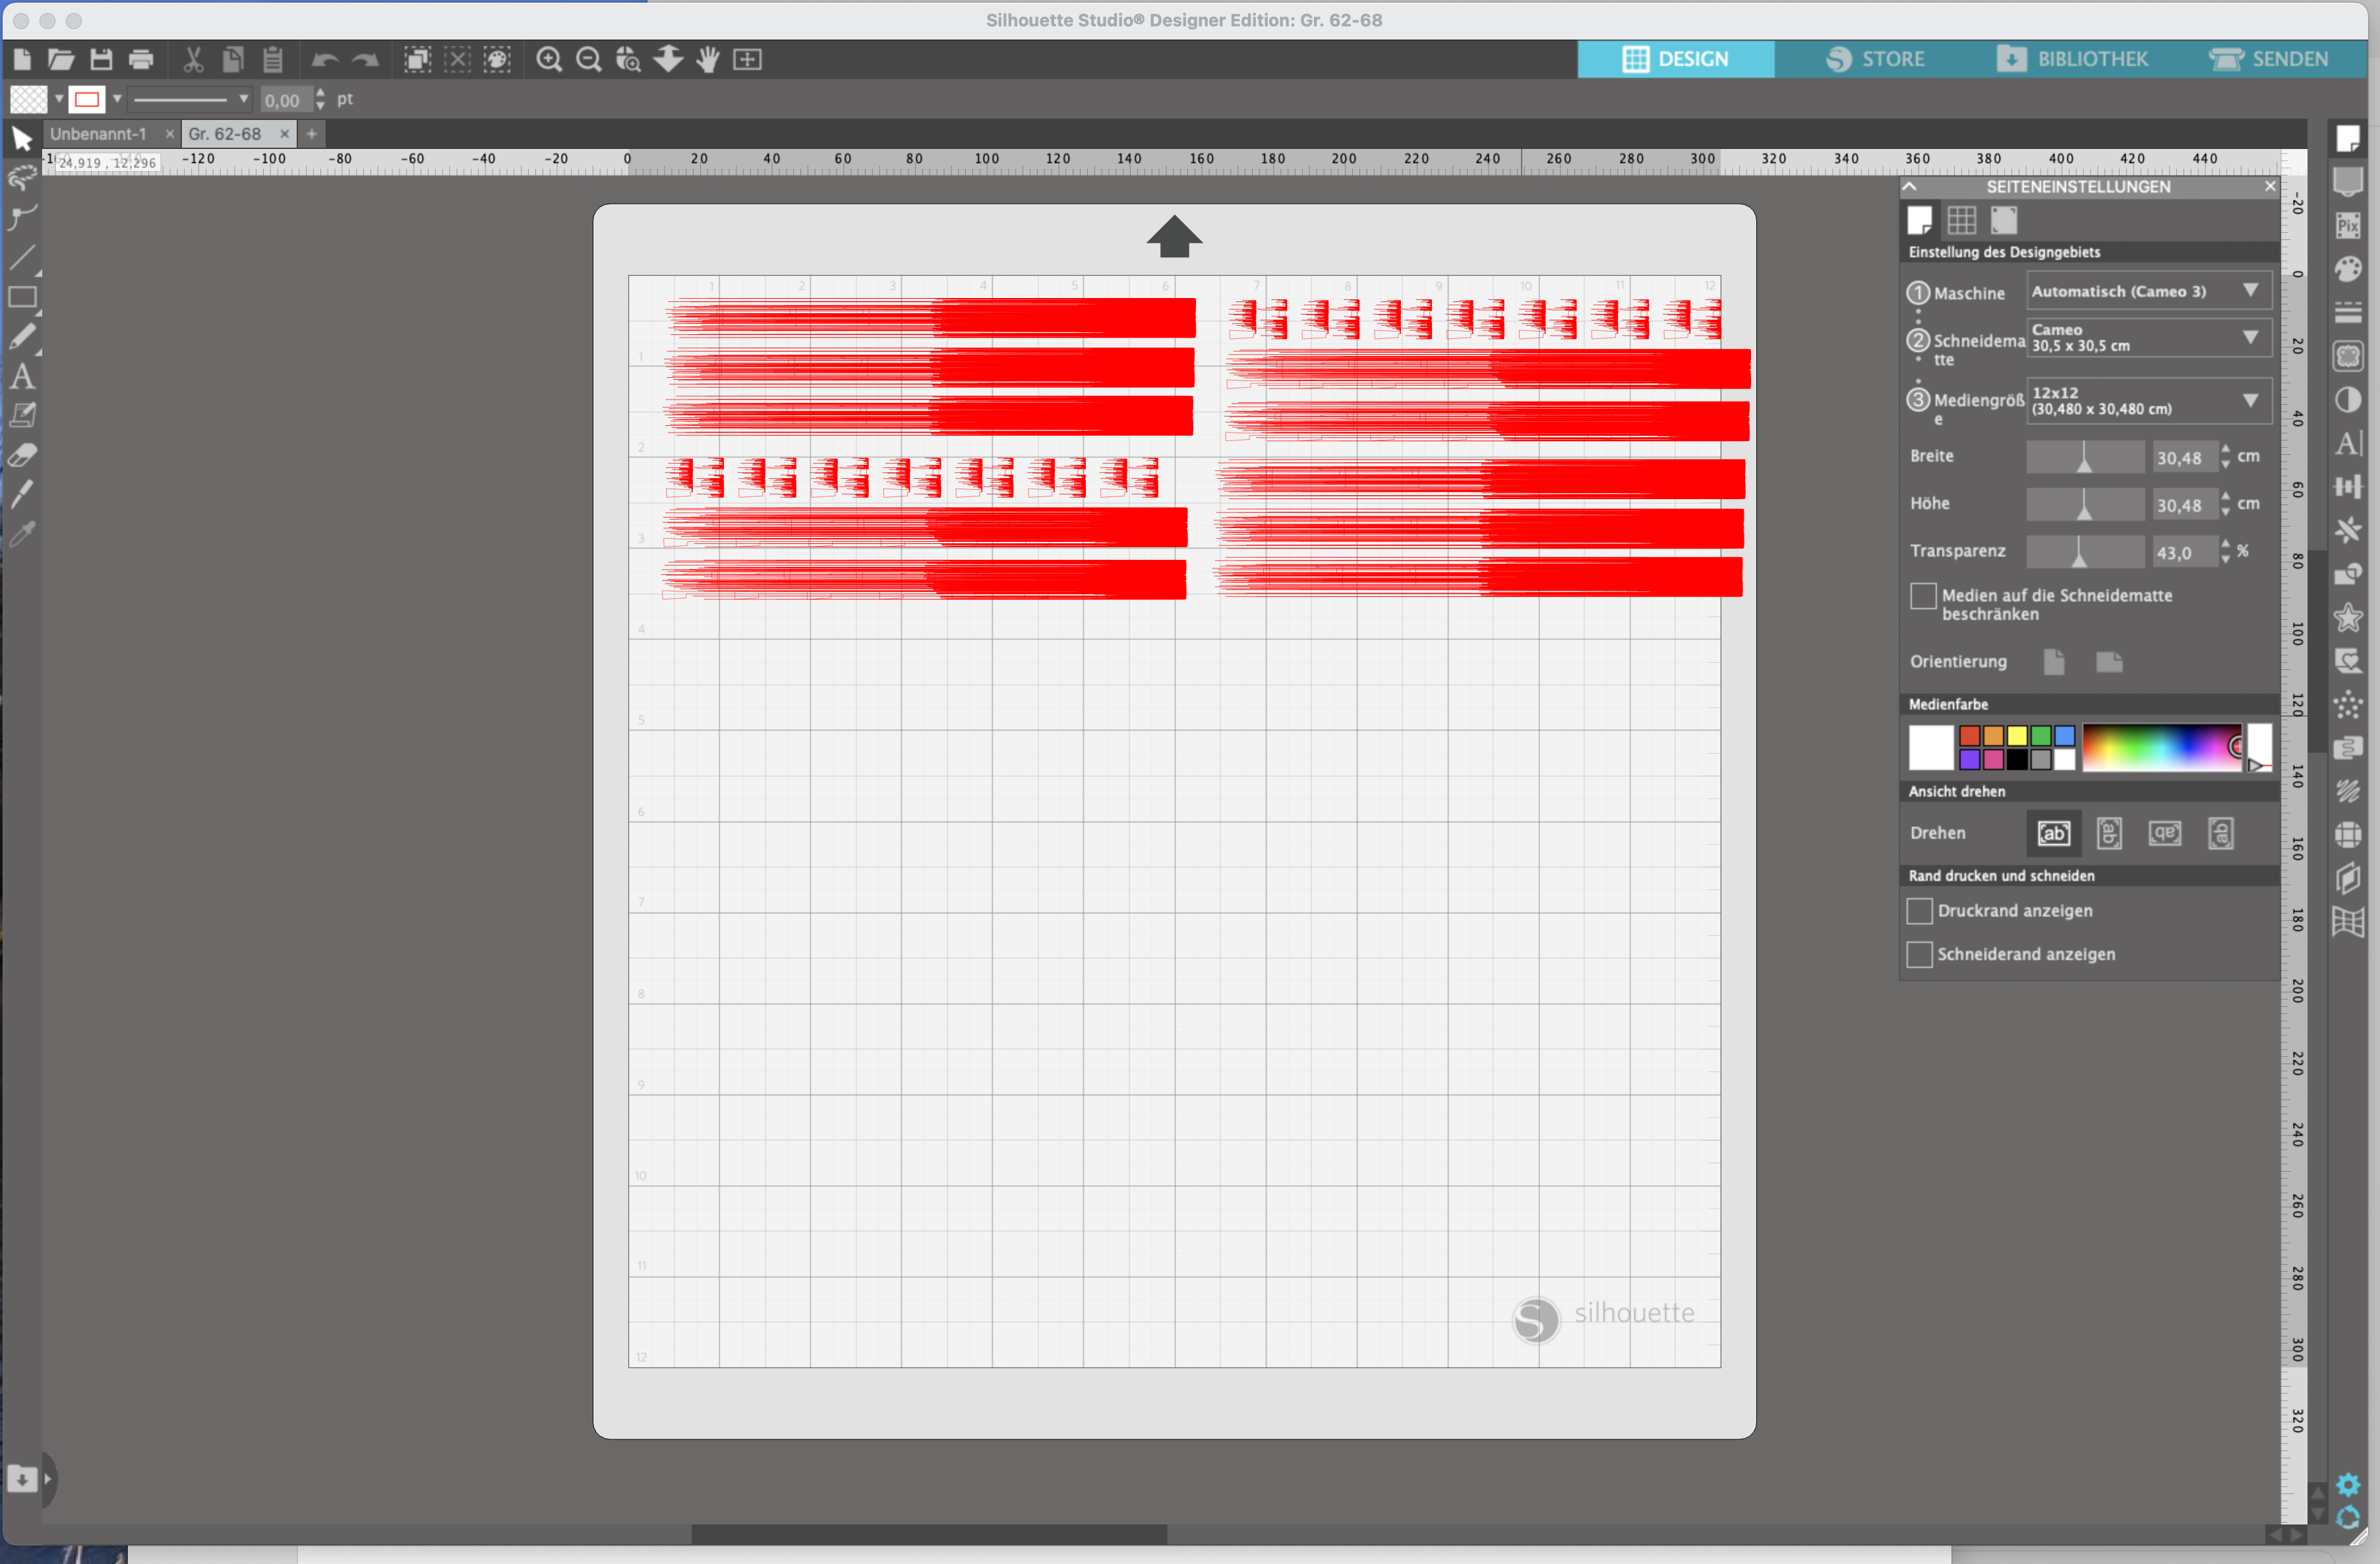Enable Medien auf die Schneidematte beschränken
The width and height of the screenshot is (2380, 1564).
pyautogui.click(x=1922, y=596)
